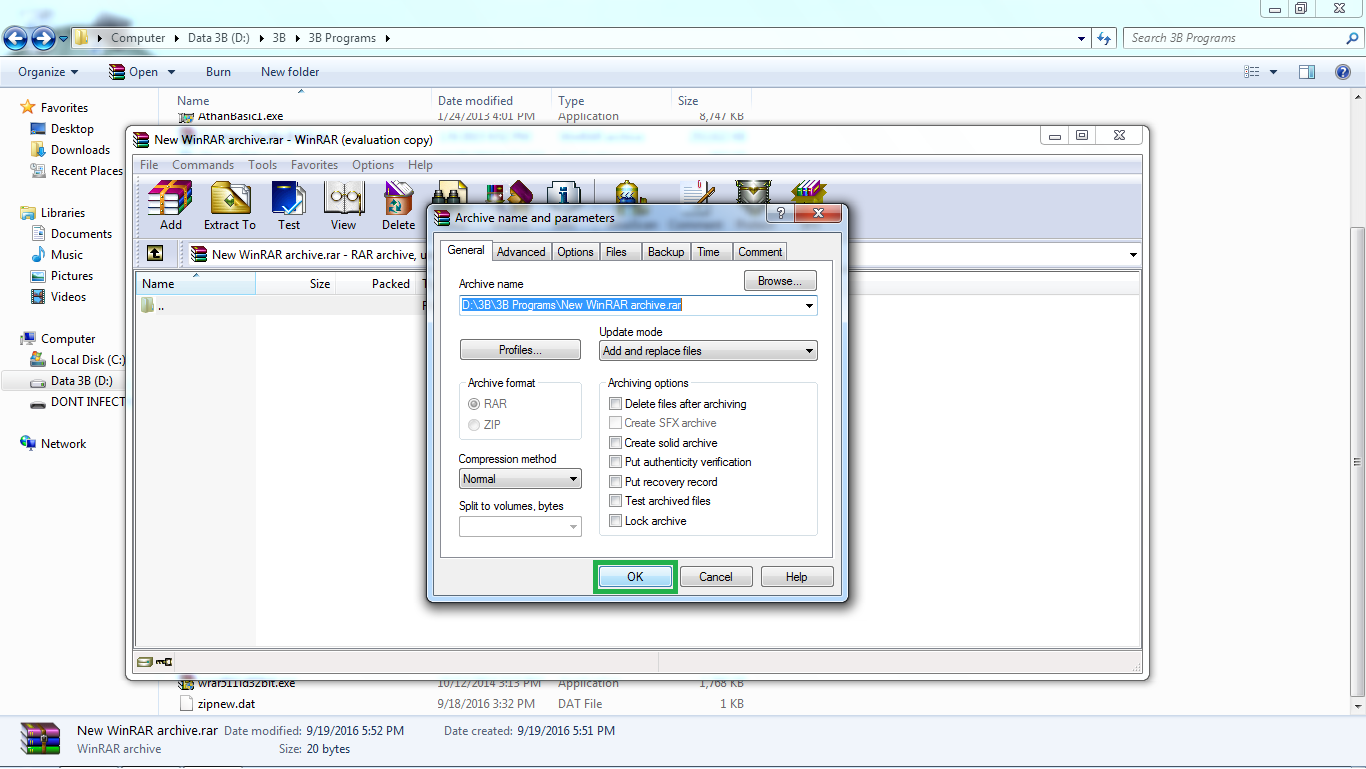Enable Put recovery record checkbox
The image size is (1366, 769).
pos(616,482)
